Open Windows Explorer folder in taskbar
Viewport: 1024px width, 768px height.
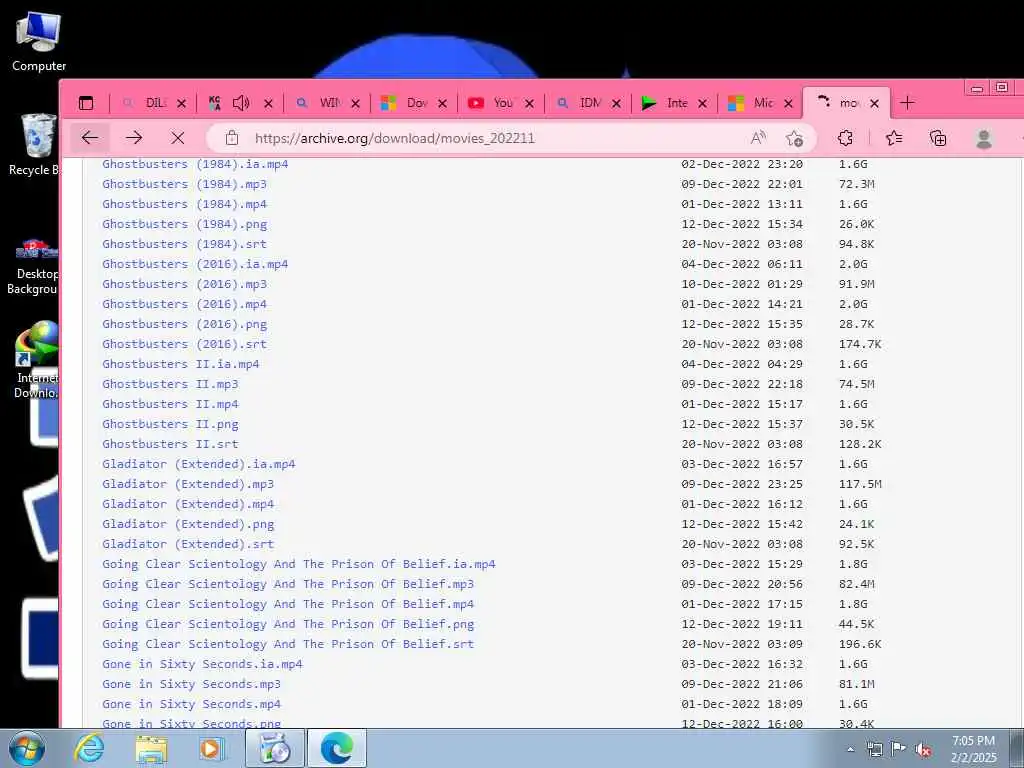click(x=151, y=748)
